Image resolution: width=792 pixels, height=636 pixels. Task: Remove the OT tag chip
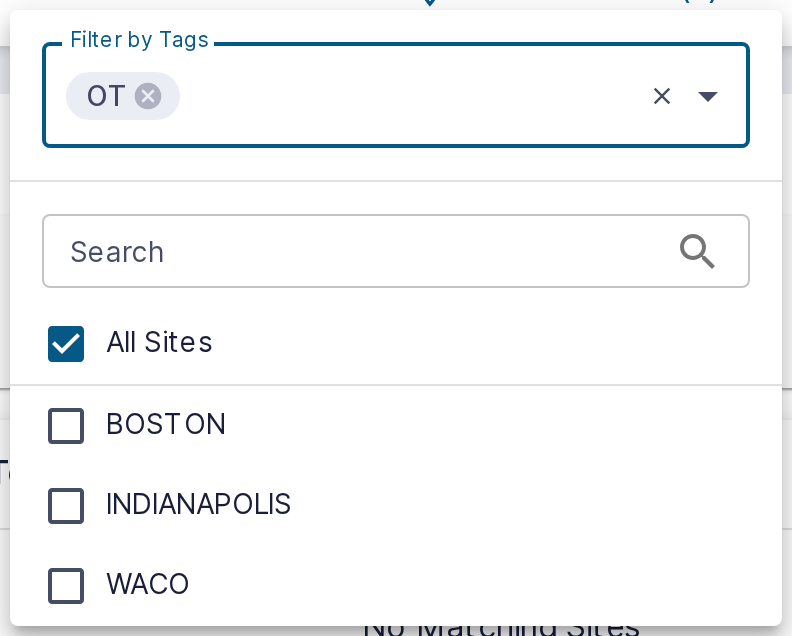coord(147,96)
